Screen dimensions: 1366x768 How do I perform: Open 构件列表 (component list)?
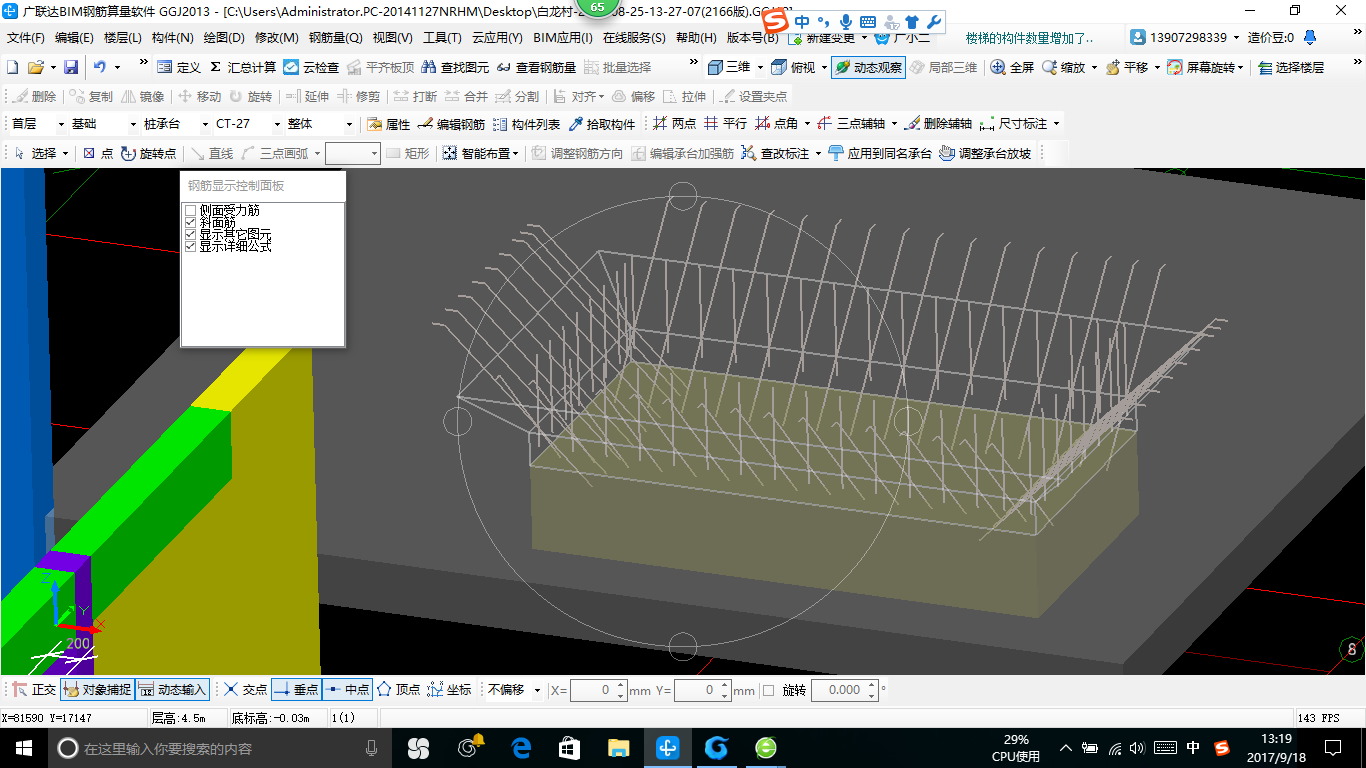tap(527, 124)
